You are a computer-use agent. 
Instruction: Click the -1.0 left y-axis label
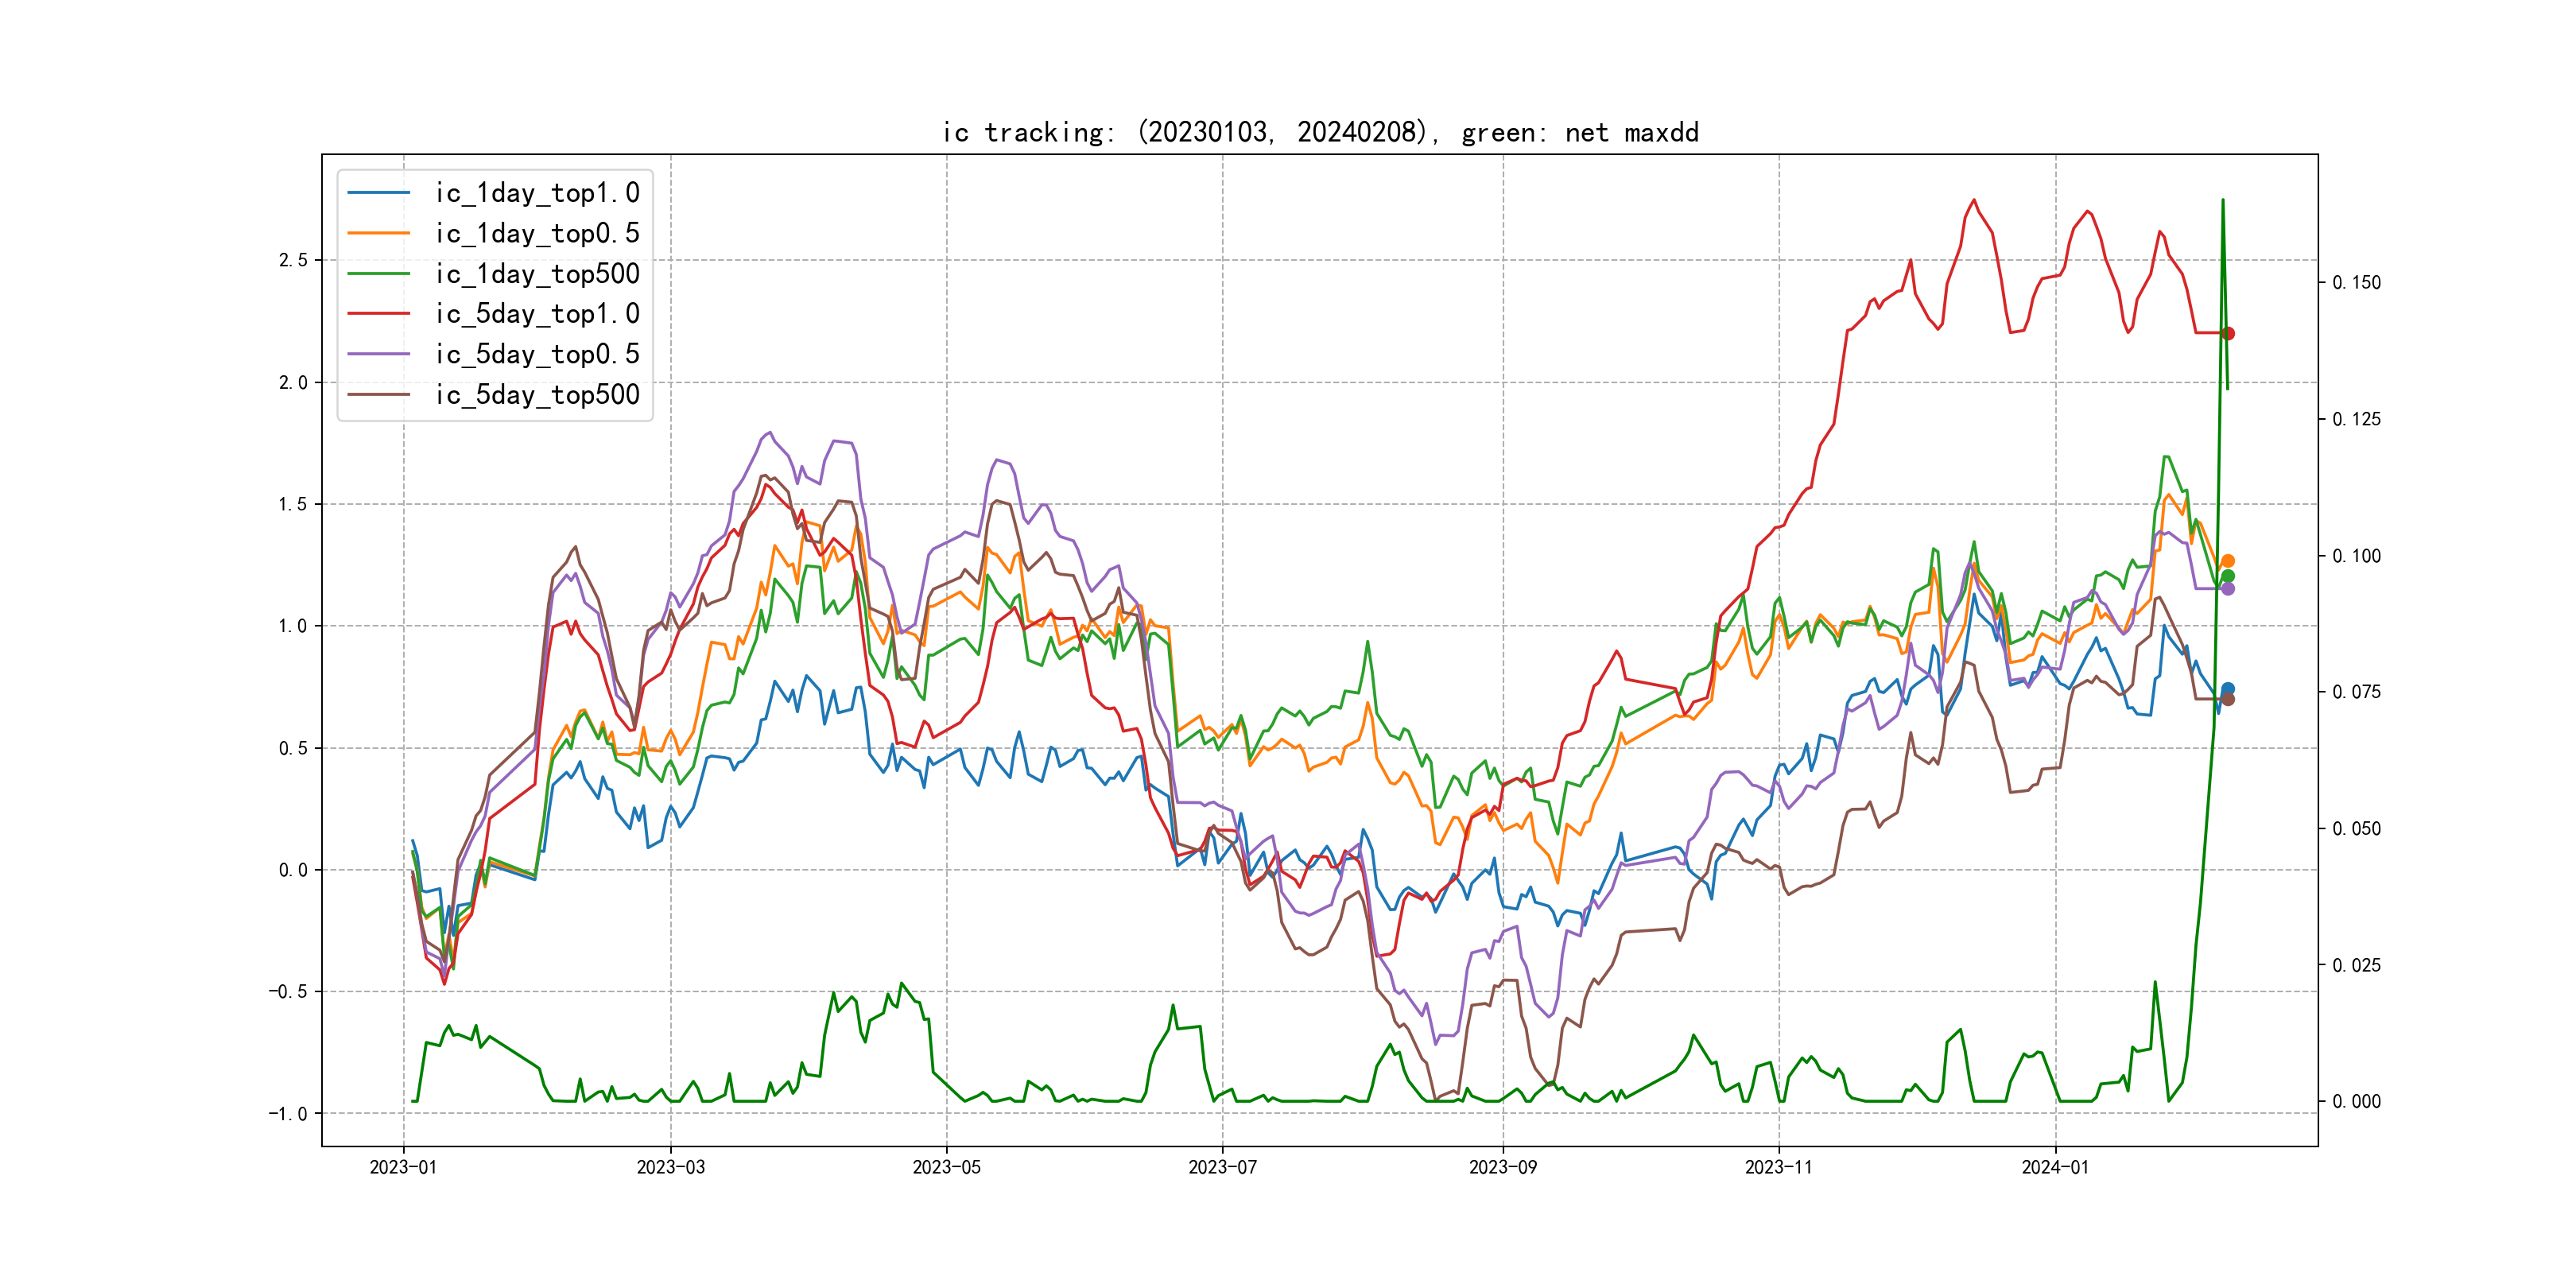[x=288, y=1114]
